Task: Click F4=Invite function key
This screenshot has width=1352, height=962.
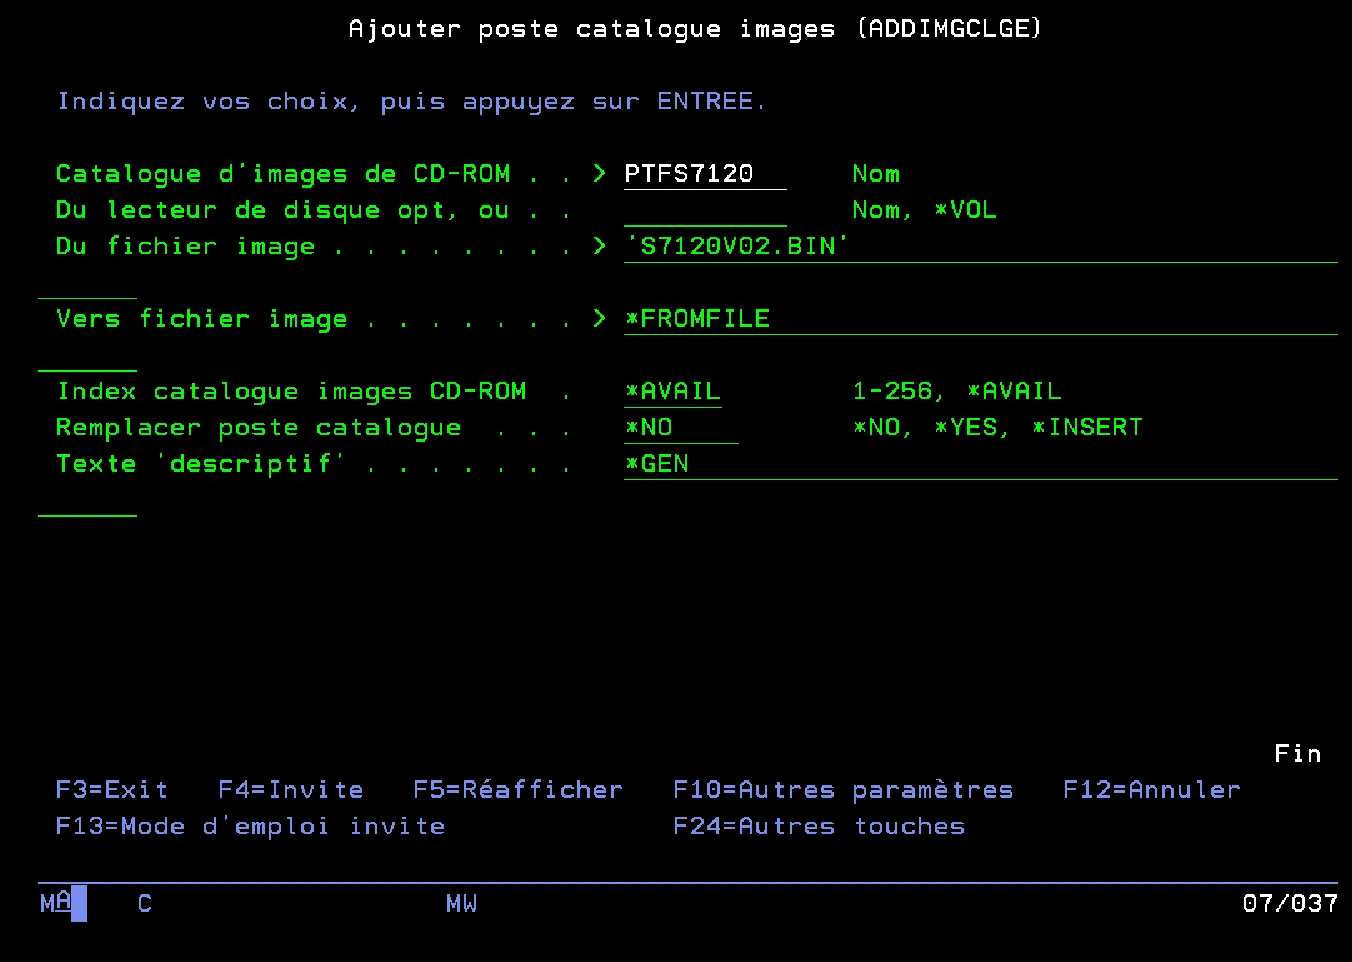Action: tap(291, 790)
